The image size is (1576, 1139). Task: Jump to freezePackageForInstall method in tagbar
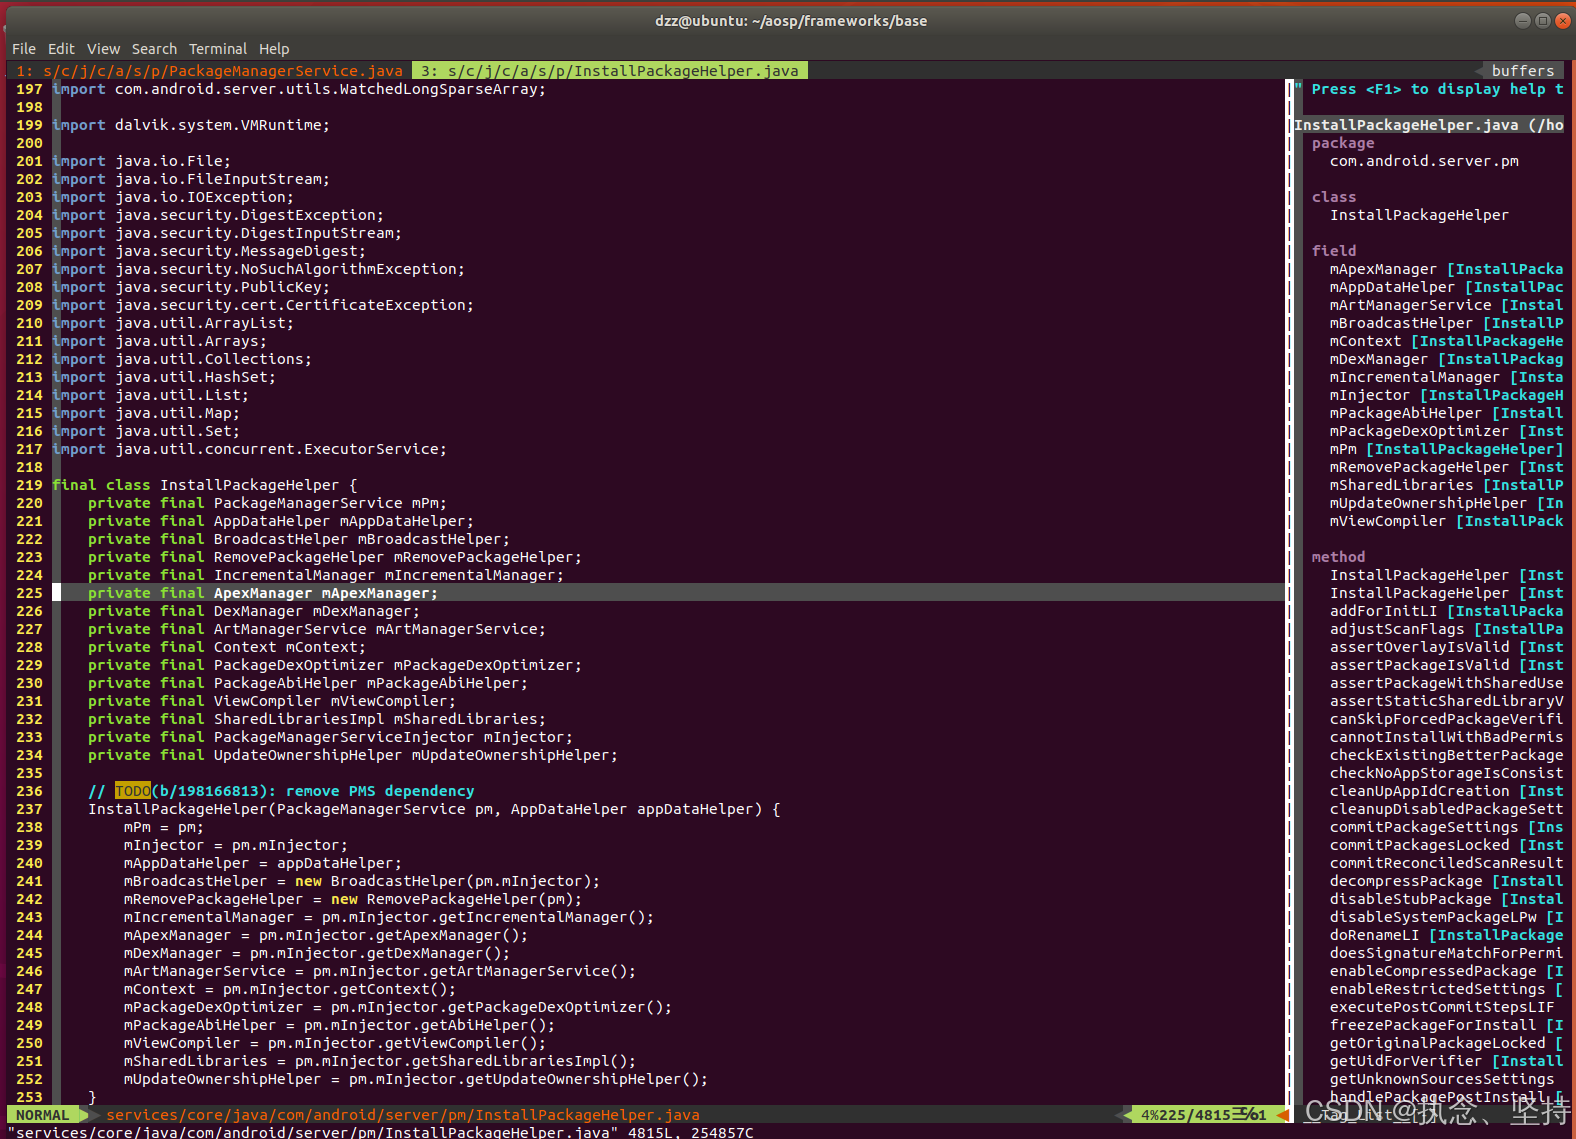[x=1446, y=1025]
